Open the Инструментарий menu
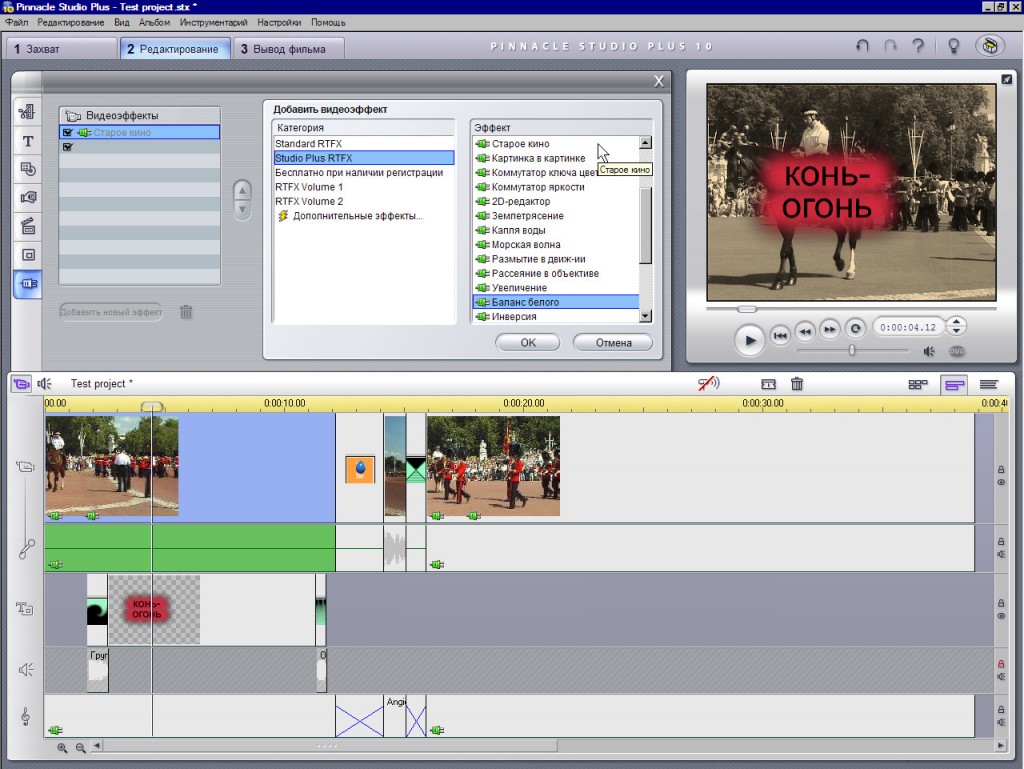Viewport: 1024px width, 769px height. click(214, 22)
